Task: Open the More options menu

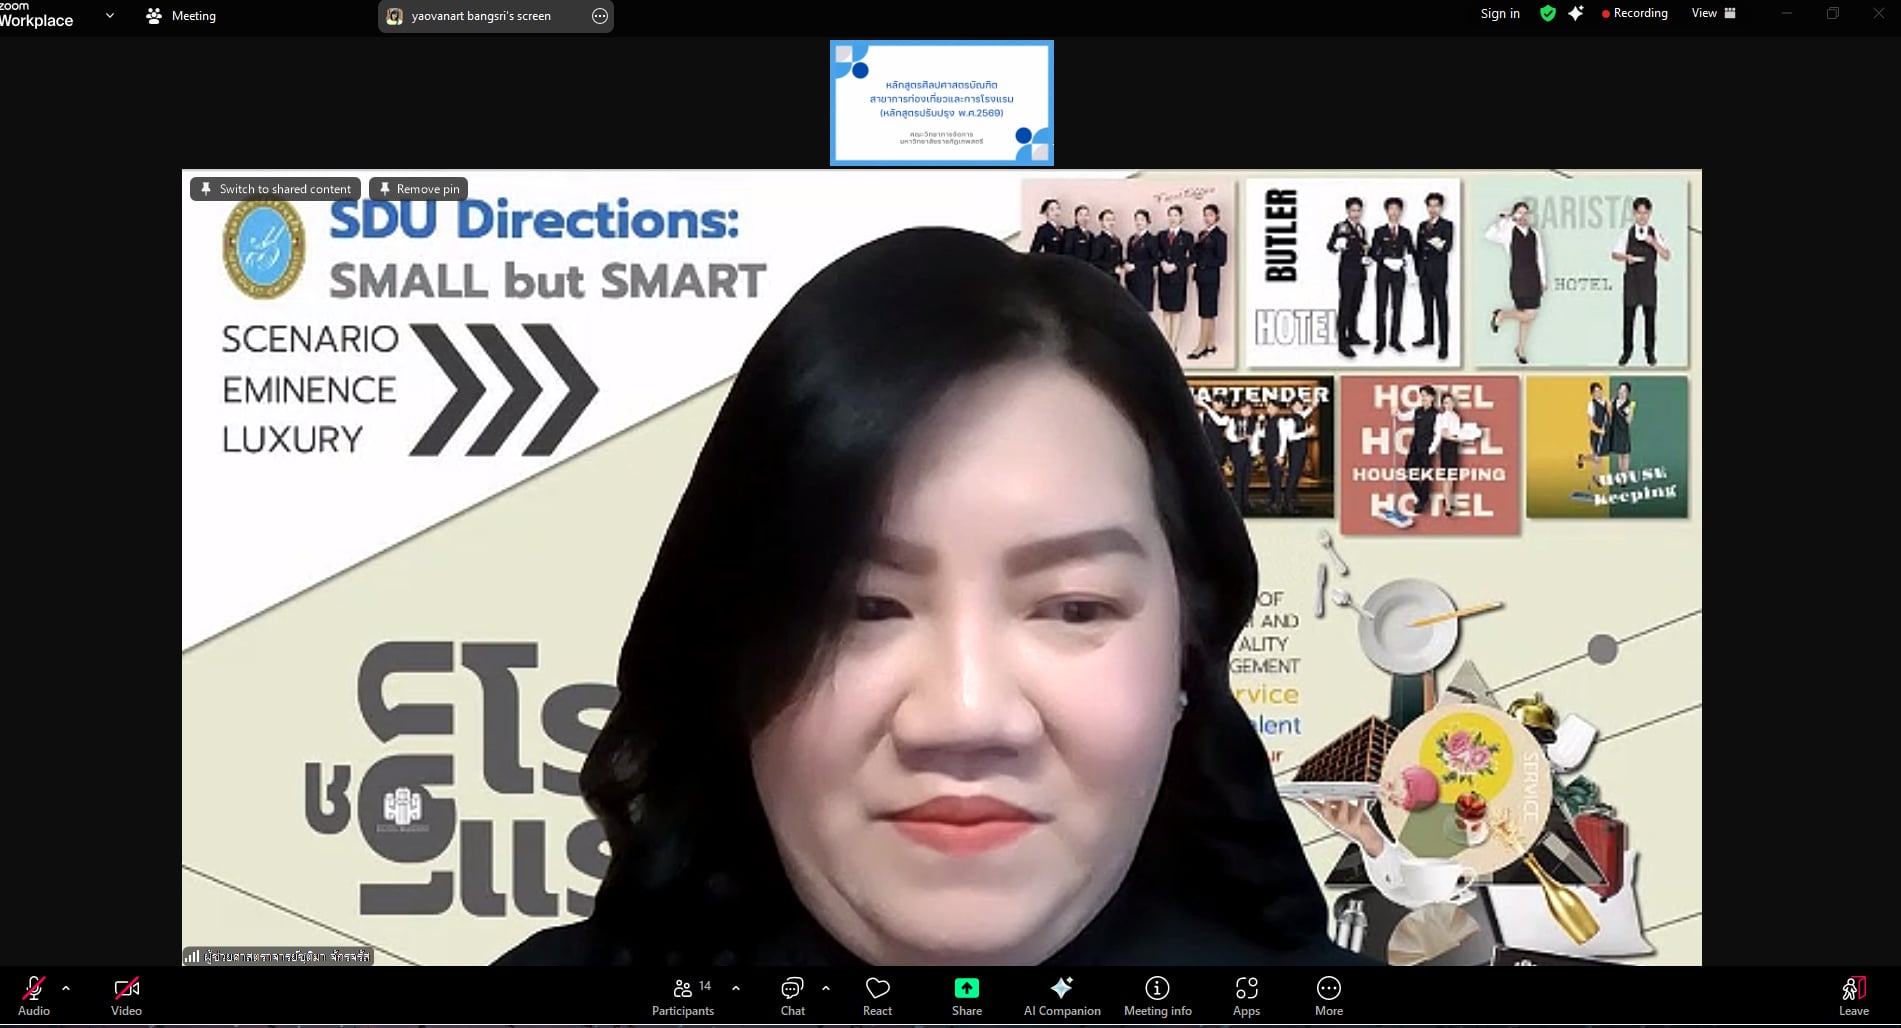Action: click(x=1328, y=996)
